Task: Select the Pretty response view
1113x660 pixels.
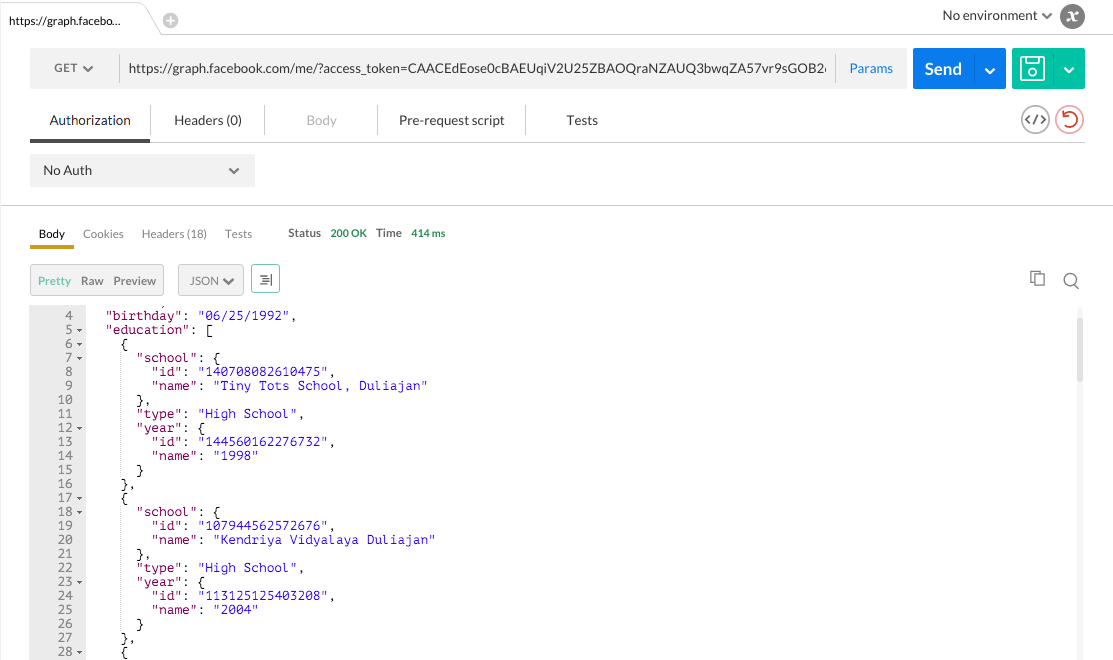Action: tap(54, 281)
